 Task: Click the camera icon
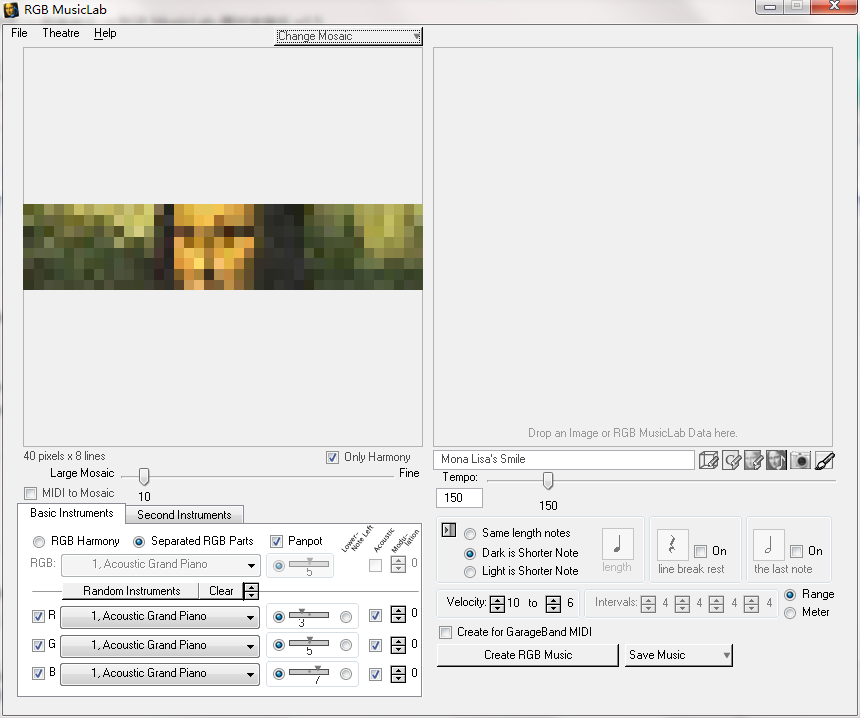click(800, 460)
